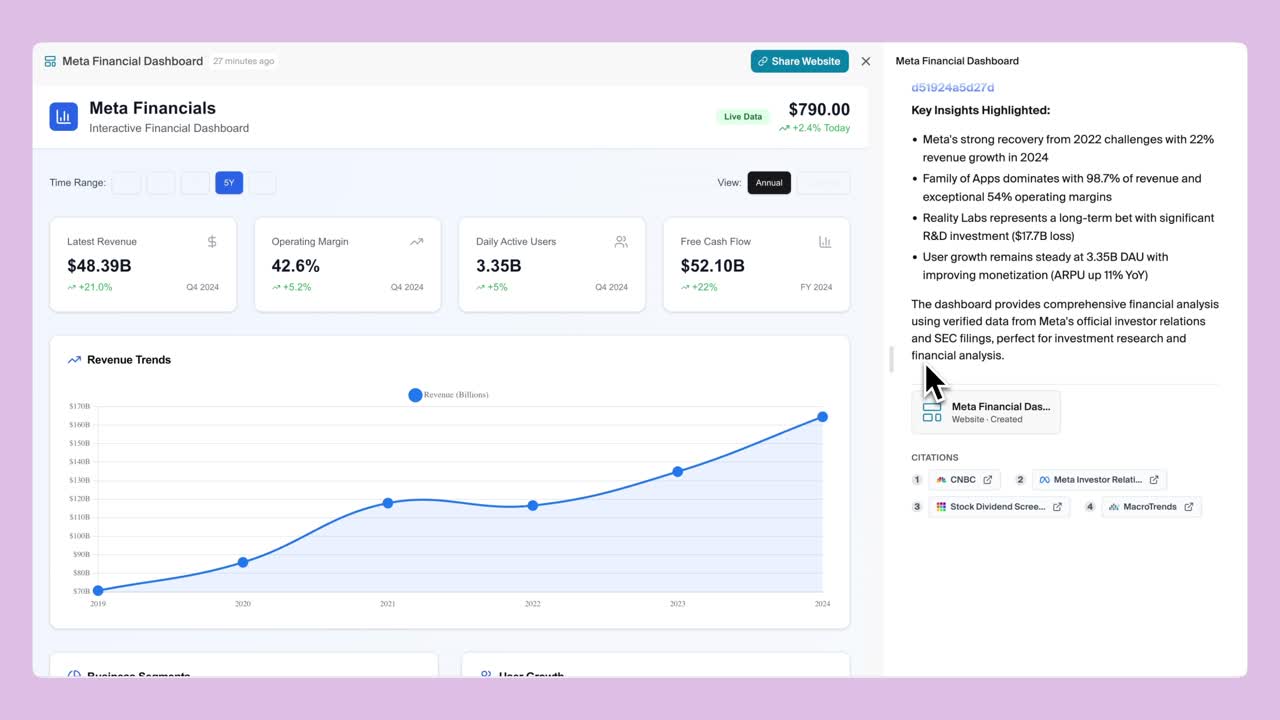Screen dimensions: 1280x720
Task: Click the Meta infinity logo icon in citations
Action: (x=1044, y=480)
